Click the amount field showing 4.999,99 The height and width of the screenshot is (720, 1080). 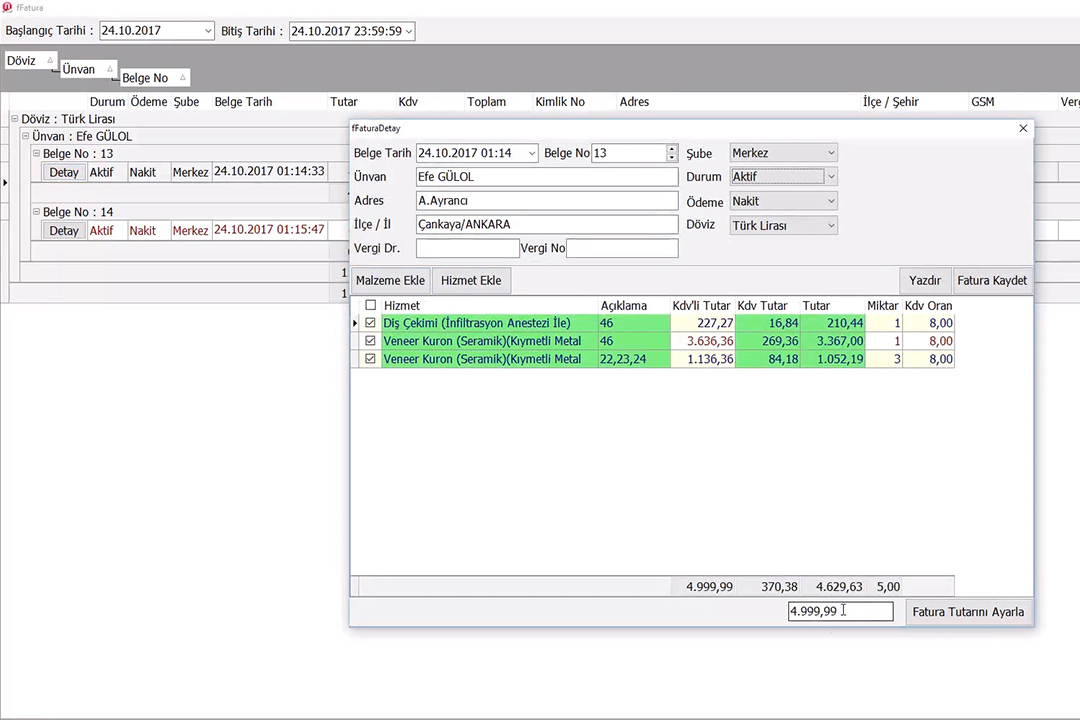pos(840,611)
